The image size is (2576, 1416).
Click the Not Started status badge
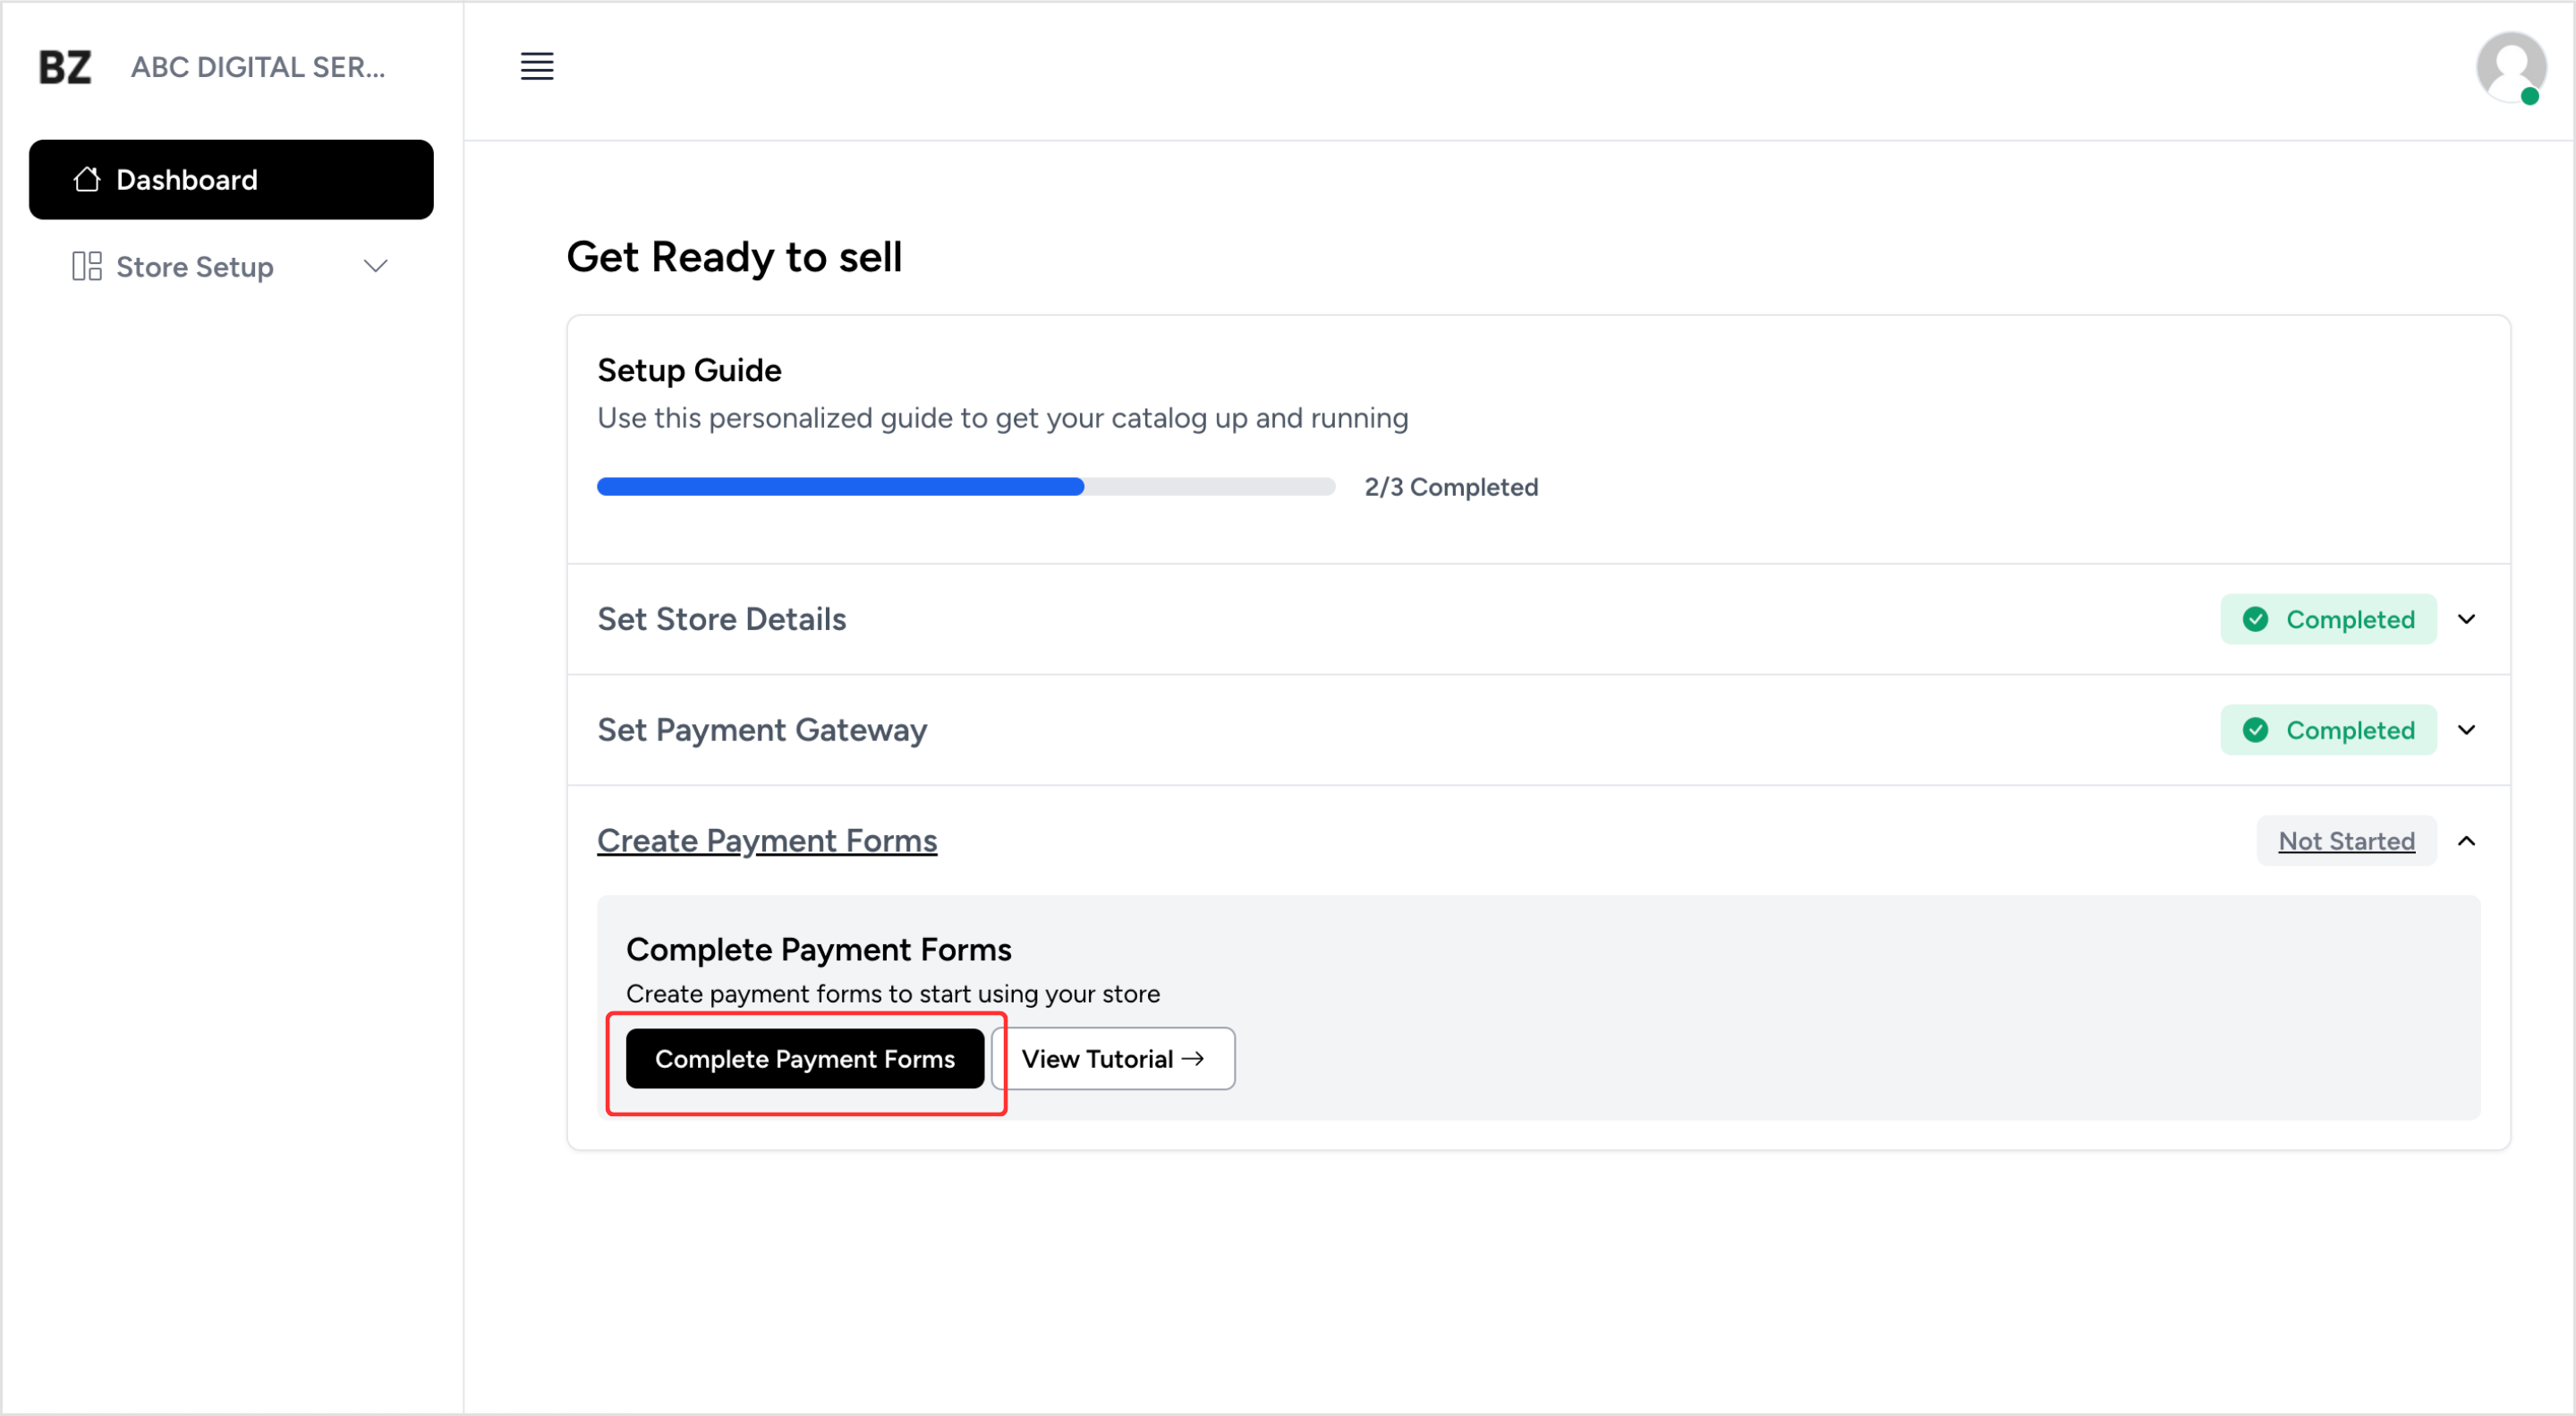2345,841
